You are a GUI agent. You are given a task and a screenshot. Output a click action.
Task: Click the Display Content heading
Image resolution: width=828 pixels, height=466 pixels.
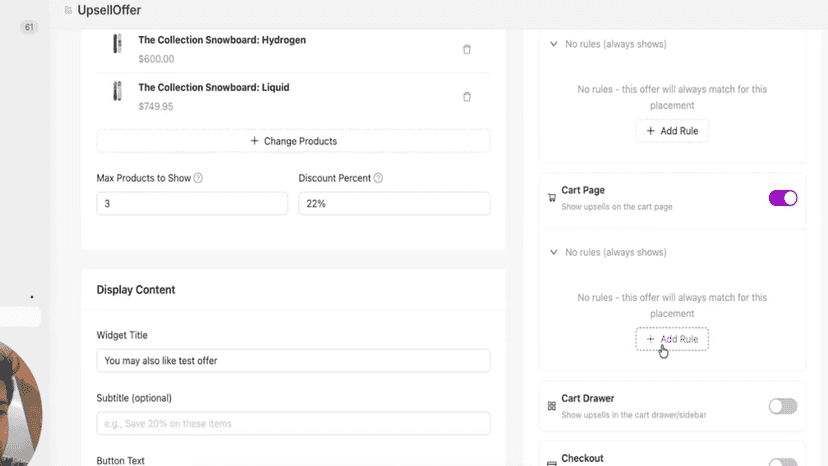(x=136, y=290)
